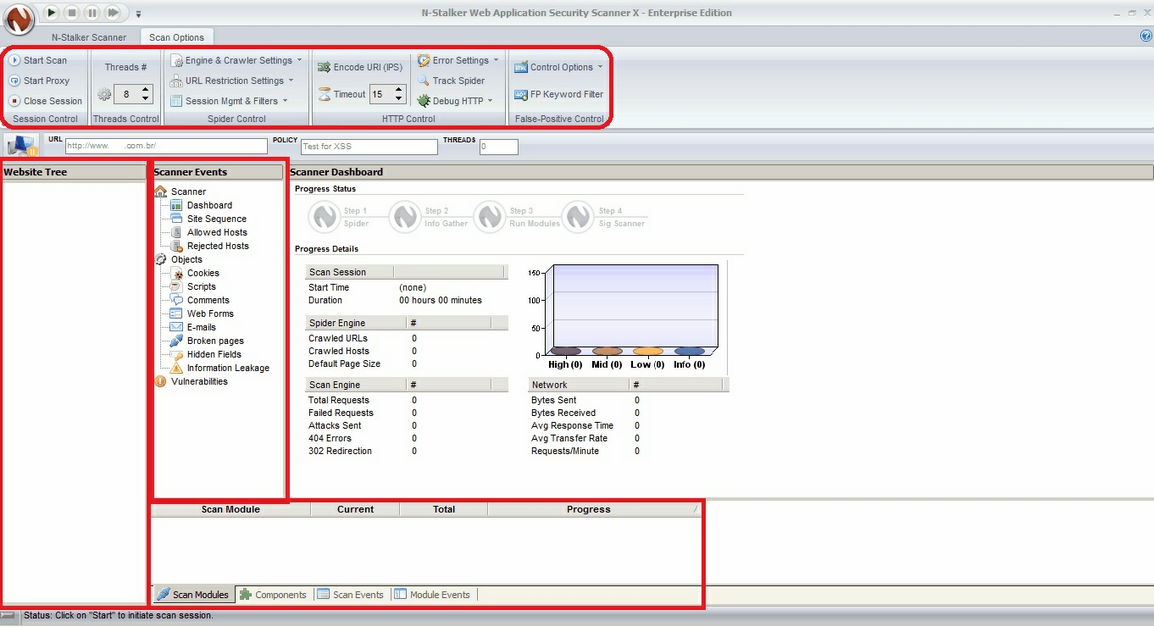Click the Step 4 Sig Scanner progress icon
1154x627 pixels.
coord(579,217)
